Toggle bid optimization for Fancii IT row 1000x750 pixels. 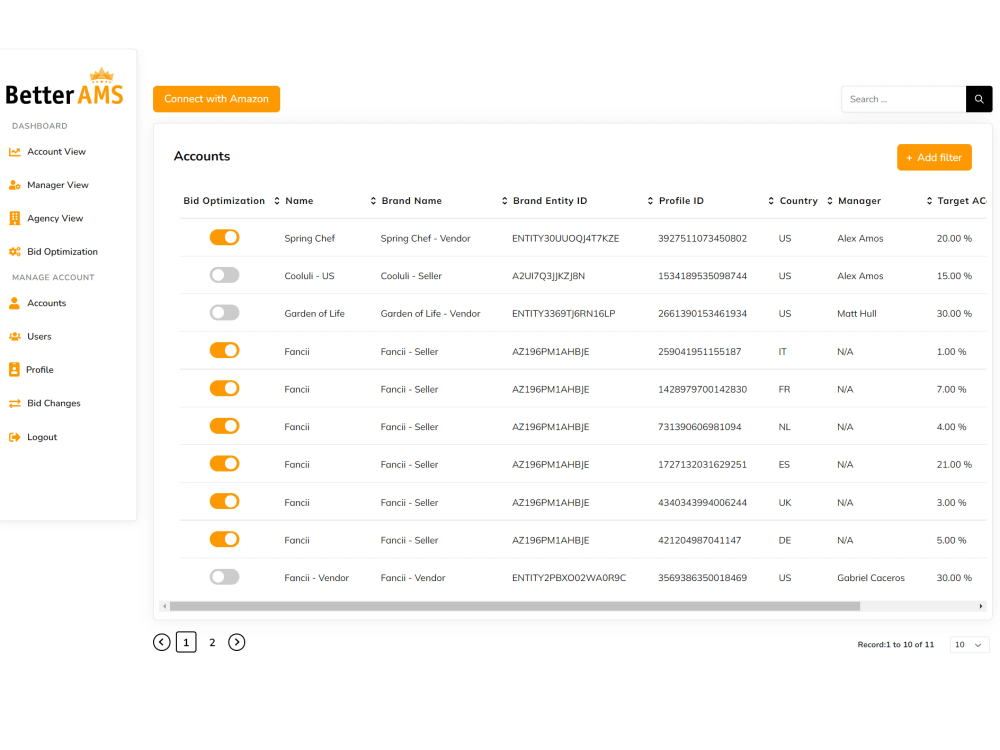(224, 350)
